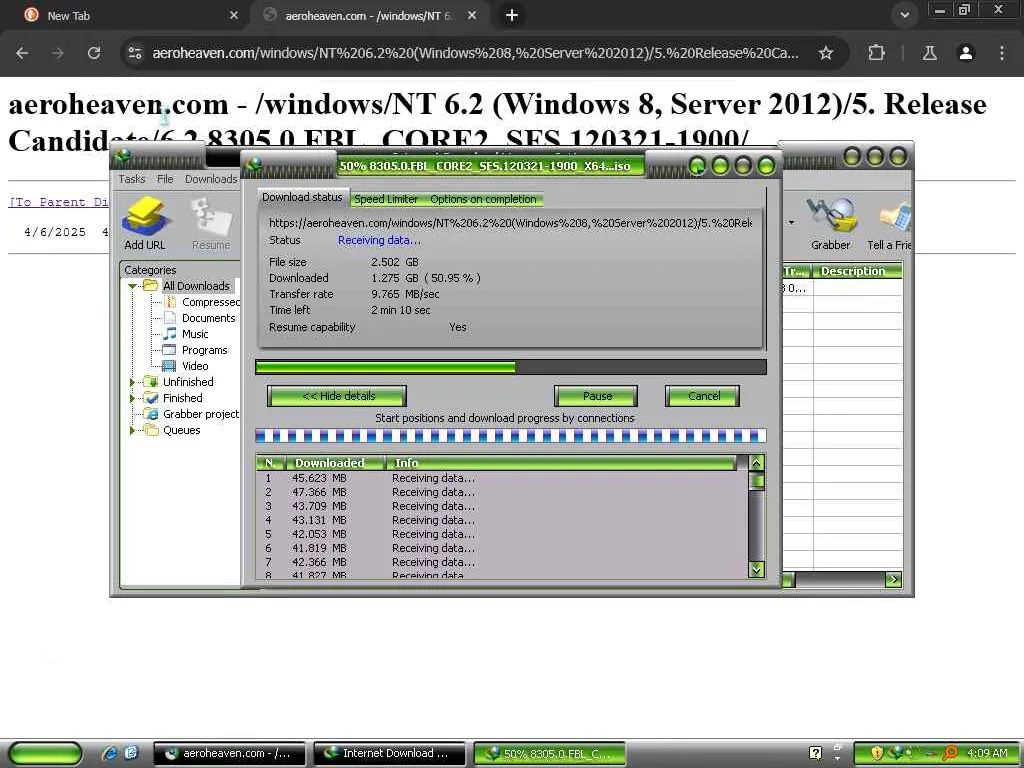Expand the Queues tree node
Screen dimensions: 1024x768
pyautogui.click(x=132, y=430)
